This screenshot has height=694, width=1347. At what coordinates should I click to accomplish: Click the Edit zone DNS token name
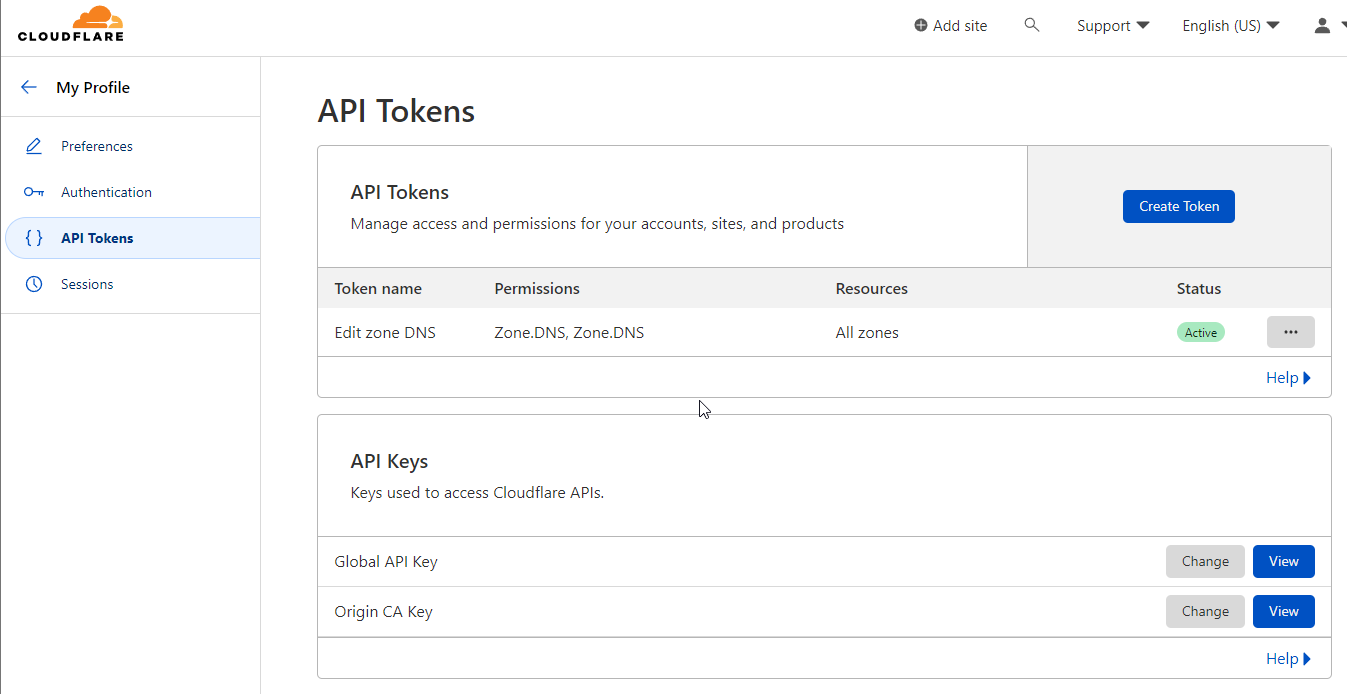pos(385,333)
